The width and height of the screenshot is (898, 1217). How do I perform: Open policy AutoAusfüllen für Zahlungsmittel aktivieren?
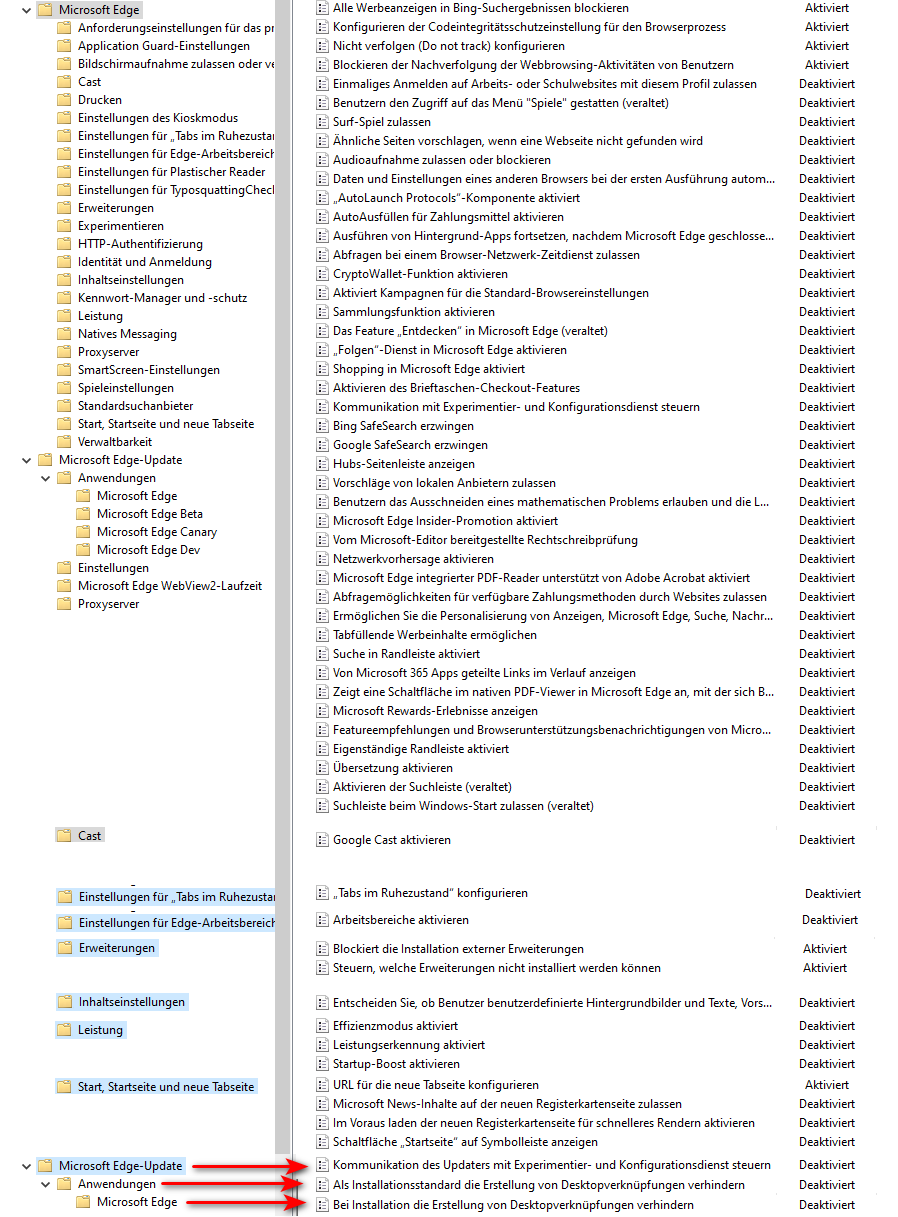pos(448,217)
